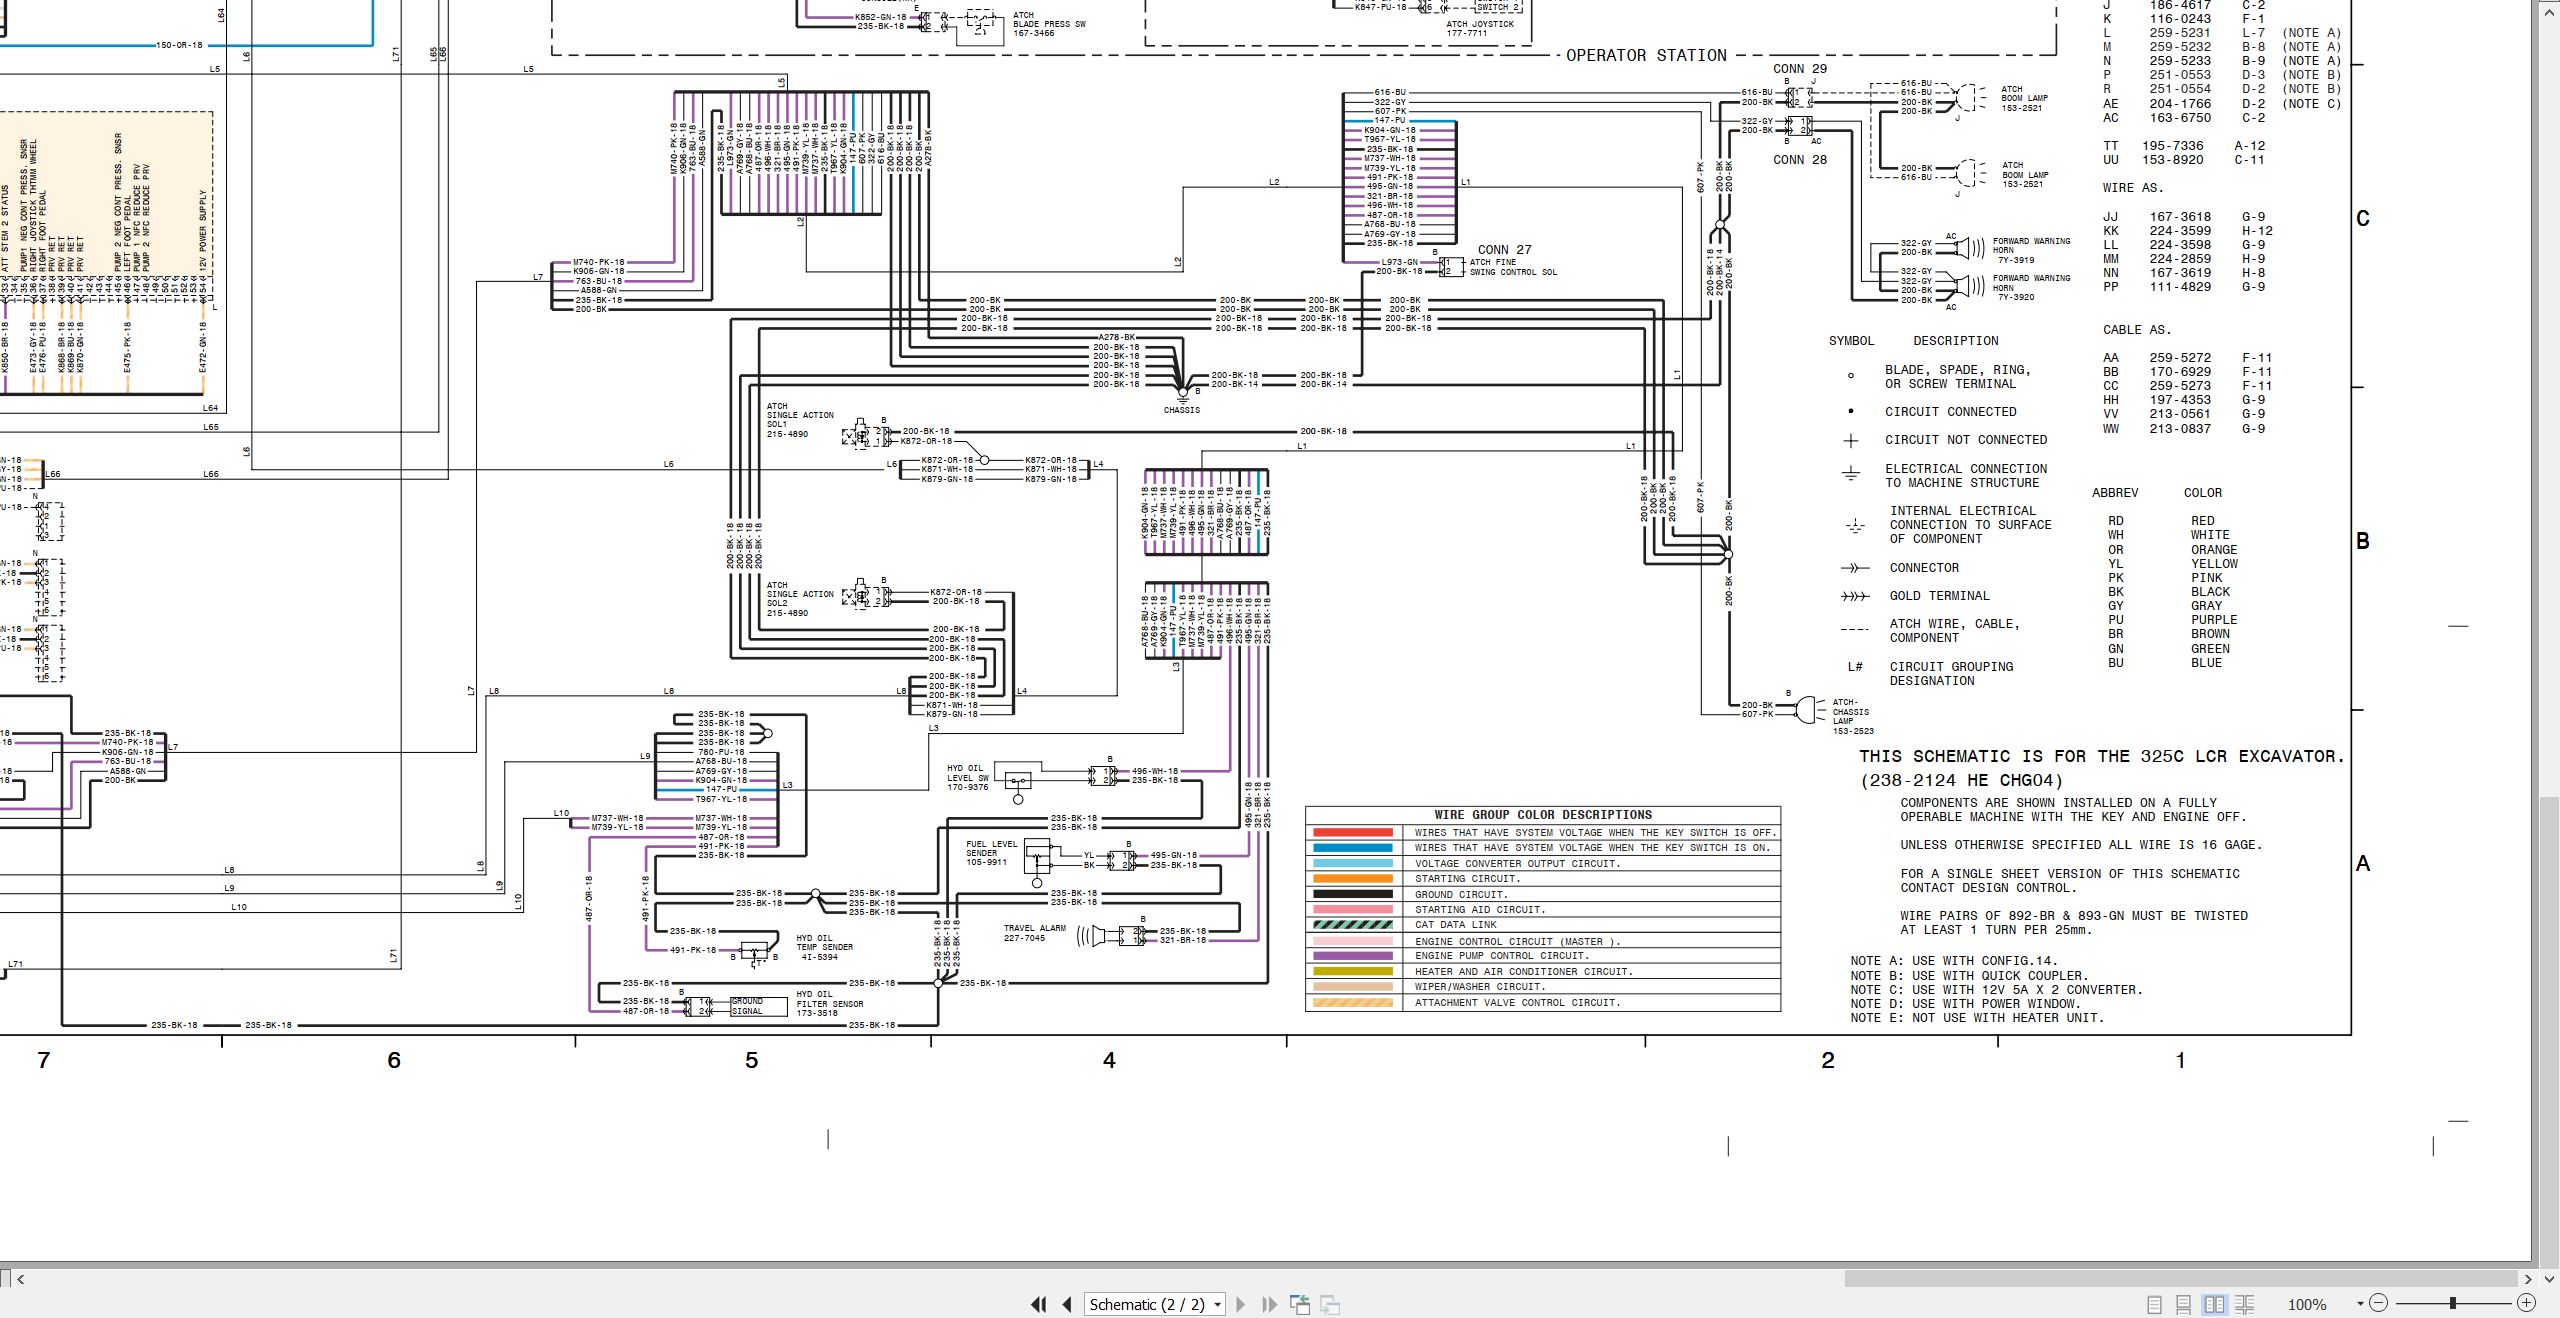Go to next page
2560x1318 pixels.
coord(1241,1304)
